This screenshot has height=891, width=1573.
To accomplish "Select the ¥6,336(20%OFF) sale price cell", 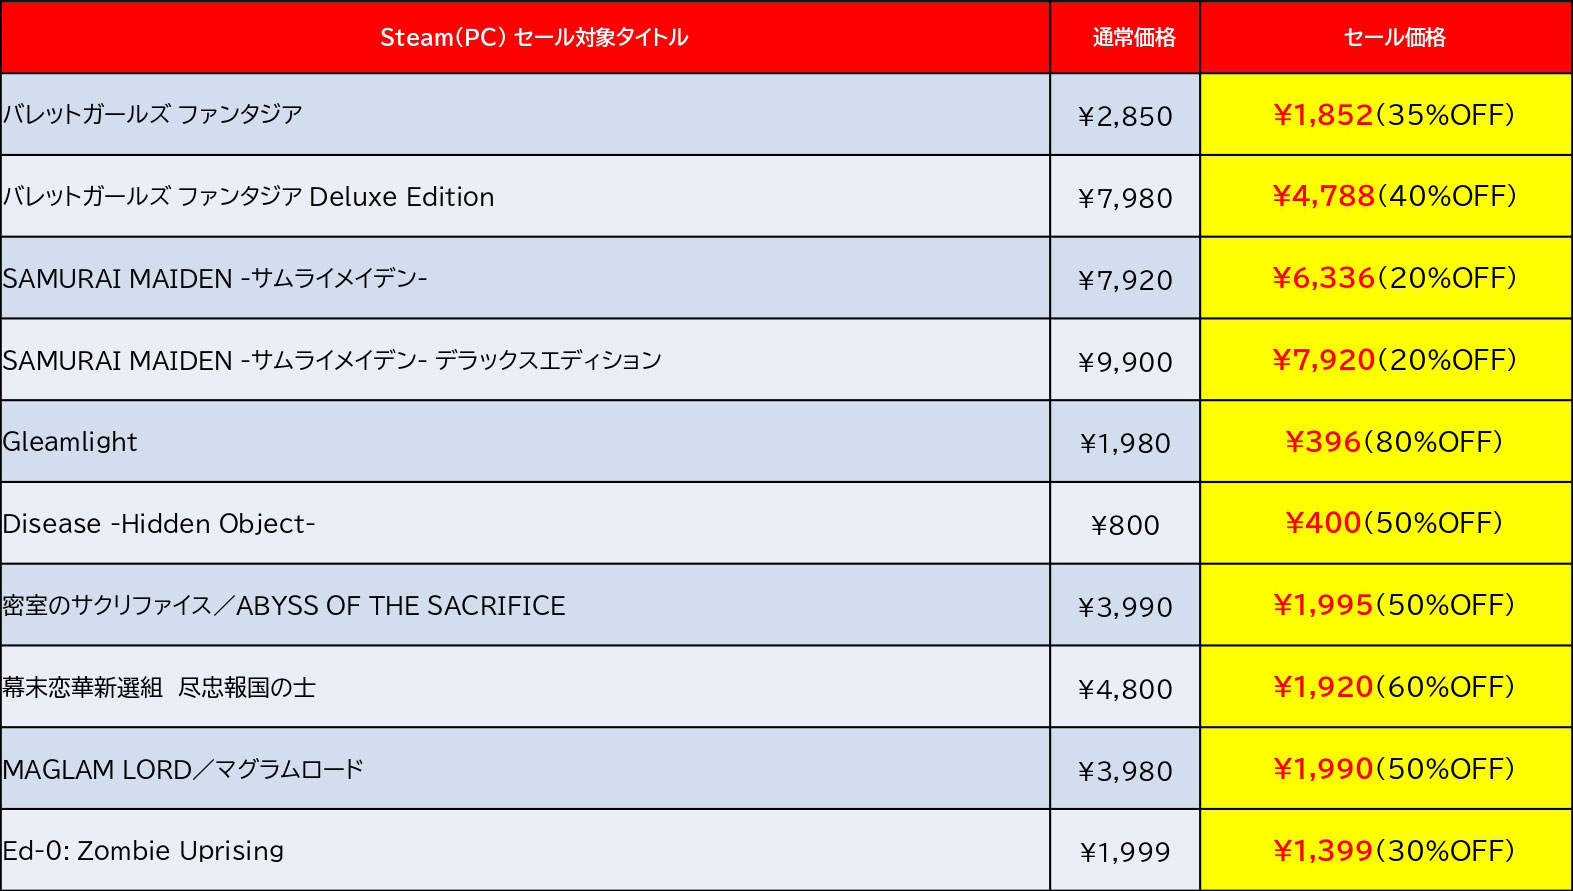I will point(1386,278).
